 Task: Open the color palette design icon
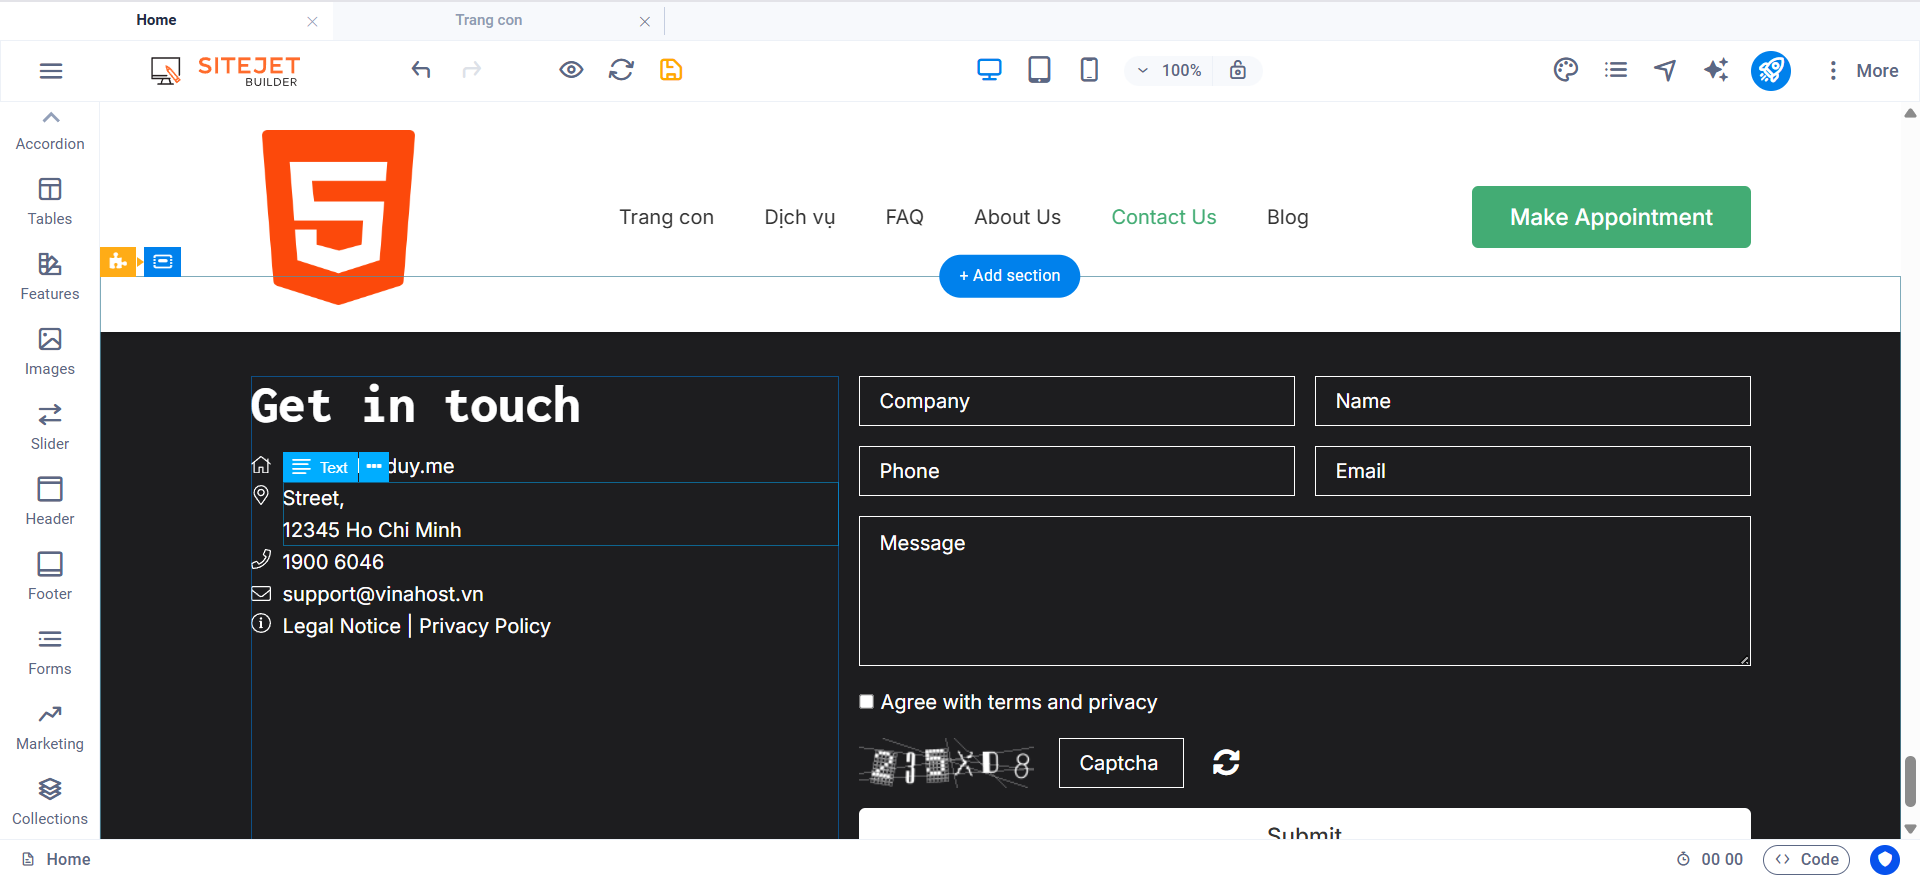(x=1565, y=70)
